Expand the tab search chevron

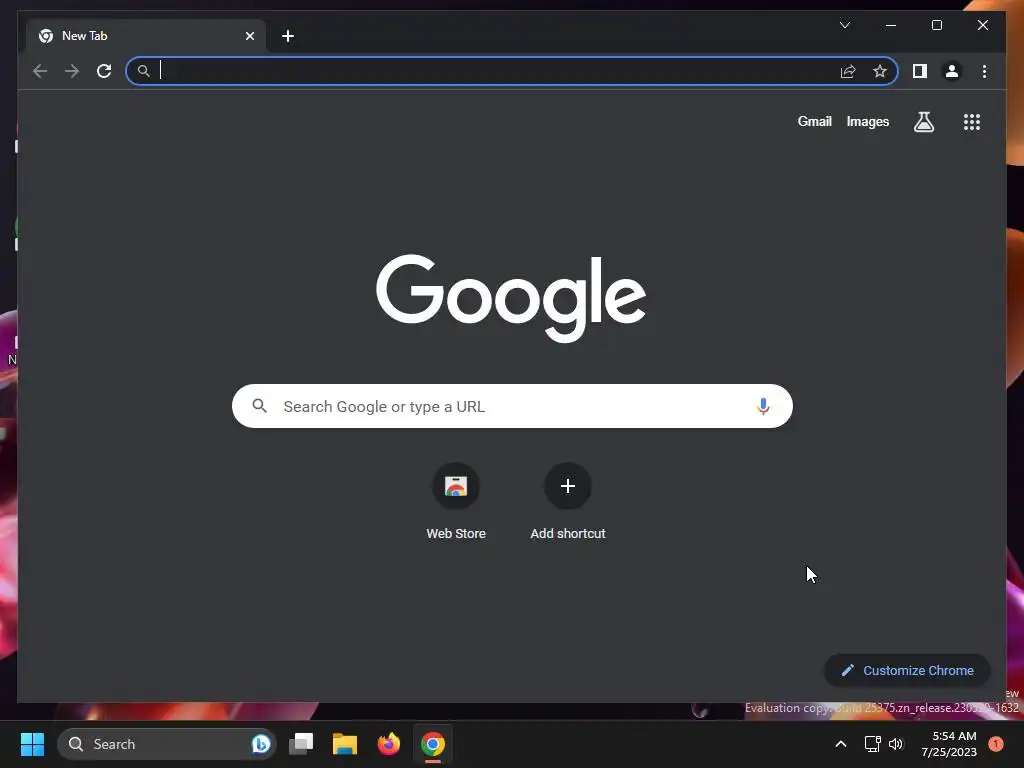coord(844,25)
